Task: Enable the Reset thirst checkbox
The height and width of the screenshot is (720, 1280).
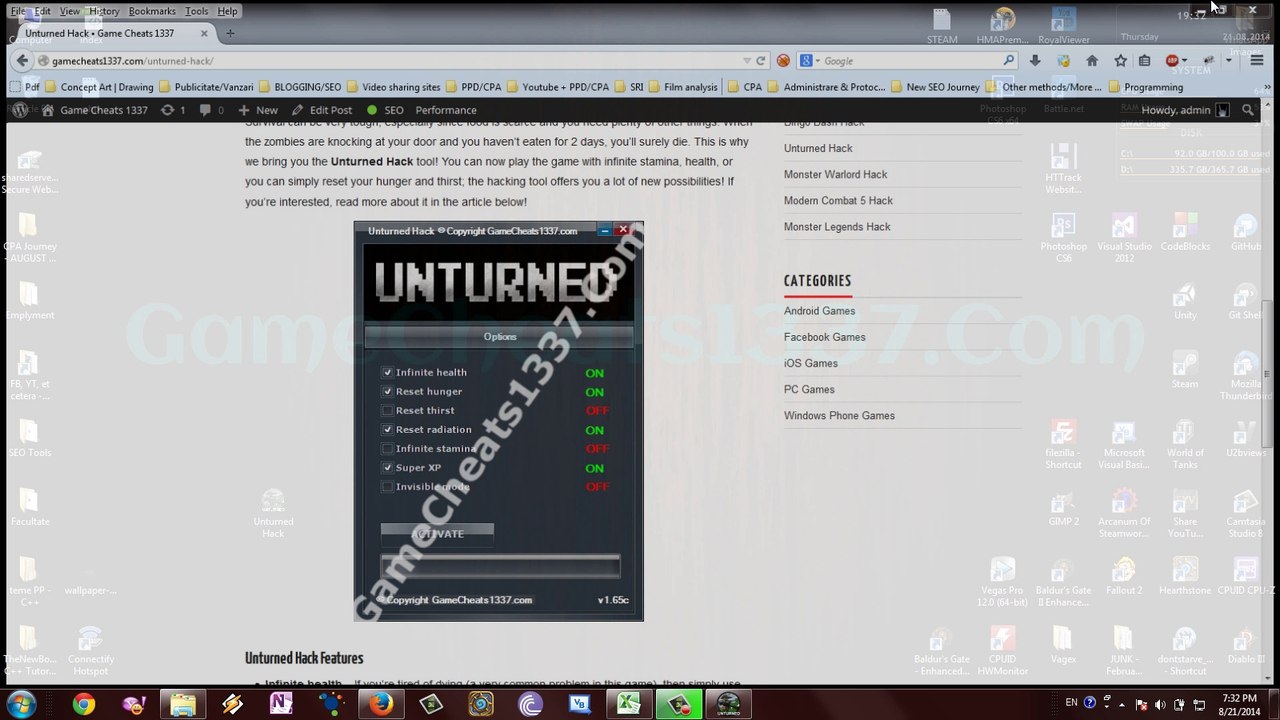Action: [387, 410]
